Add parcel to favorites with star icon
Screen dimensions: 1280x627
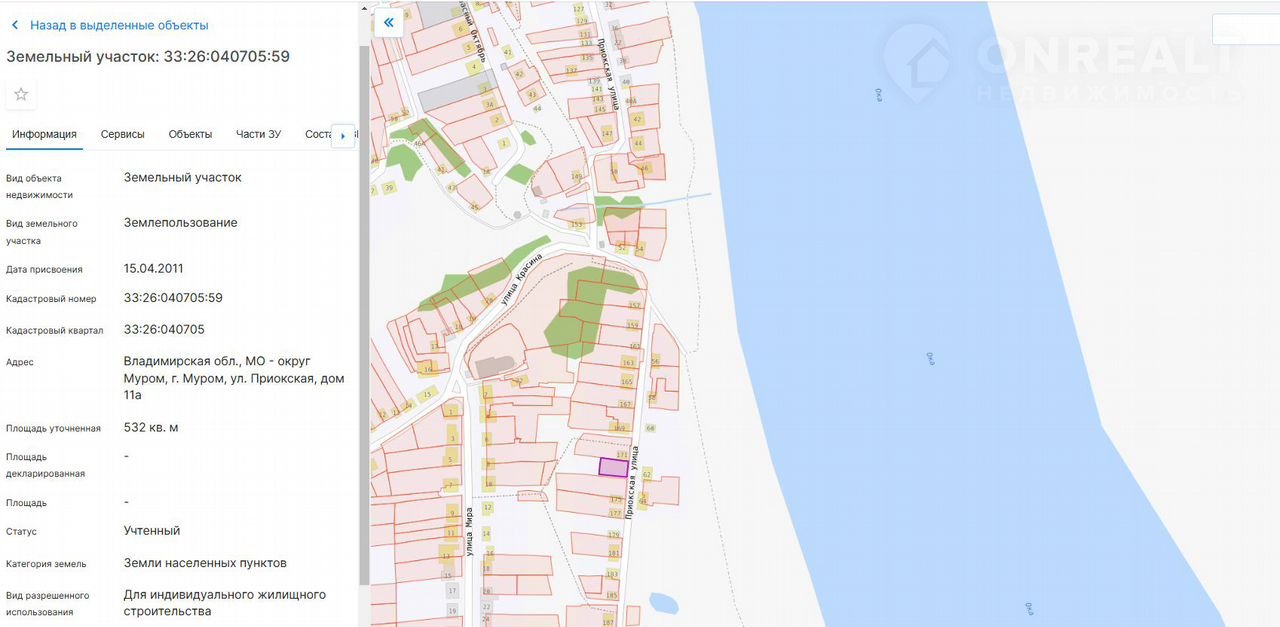[x=21, y=94]
